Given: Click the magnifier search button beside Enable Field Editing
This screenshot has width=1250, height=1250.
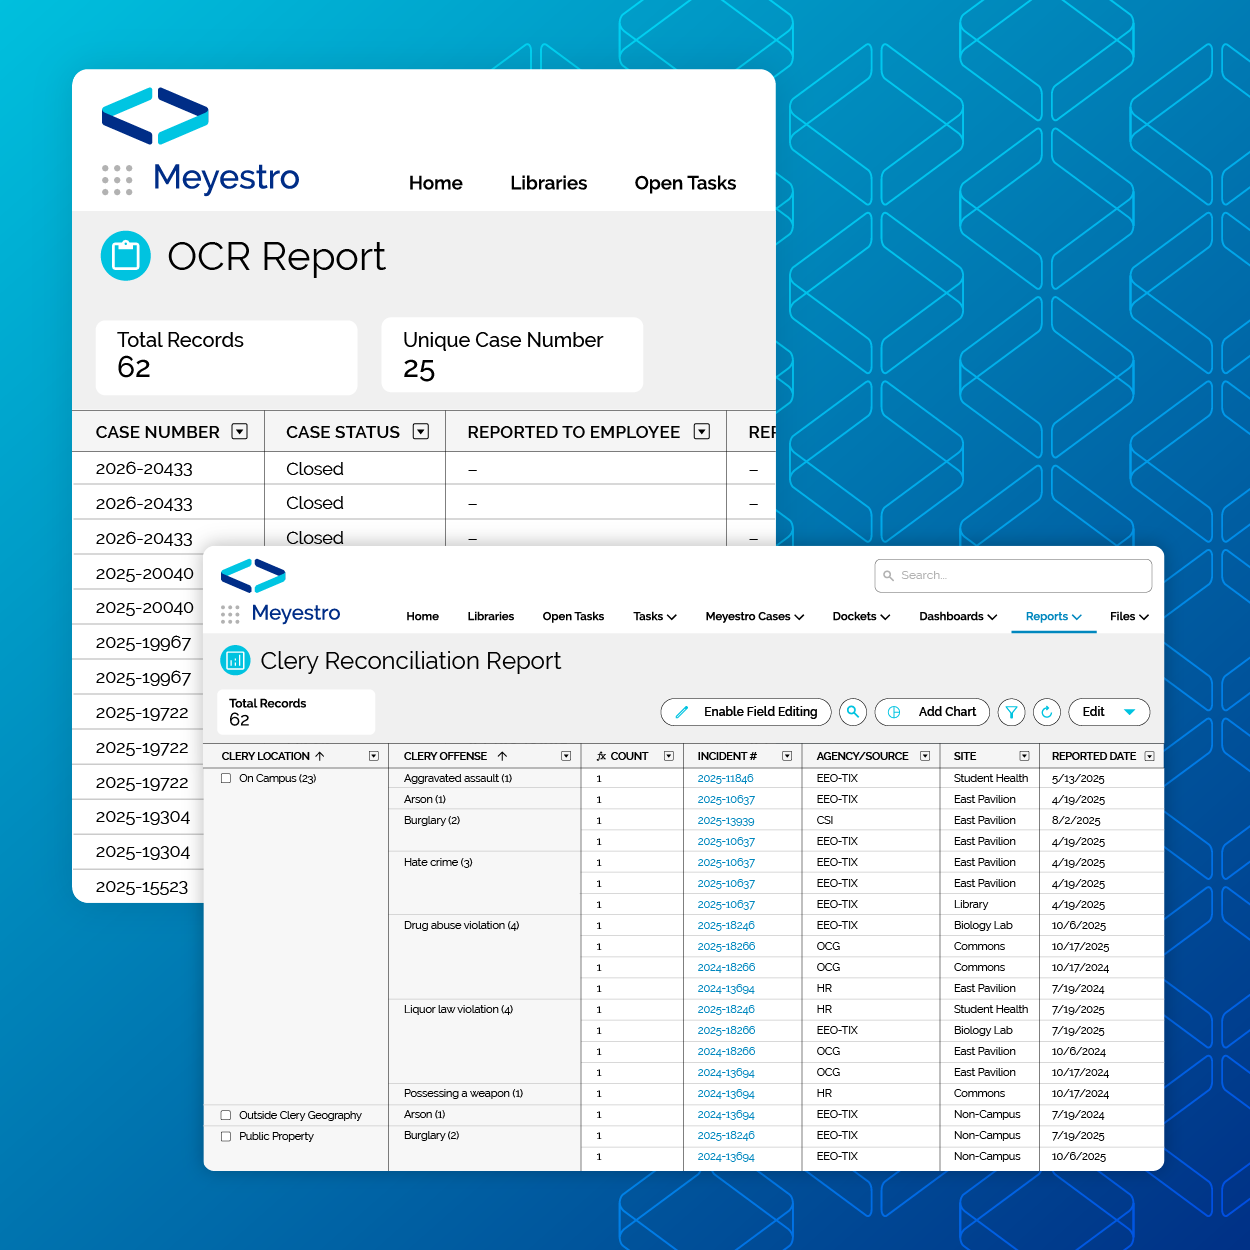Looking at the screenshot, I should (x=853, y=712).
